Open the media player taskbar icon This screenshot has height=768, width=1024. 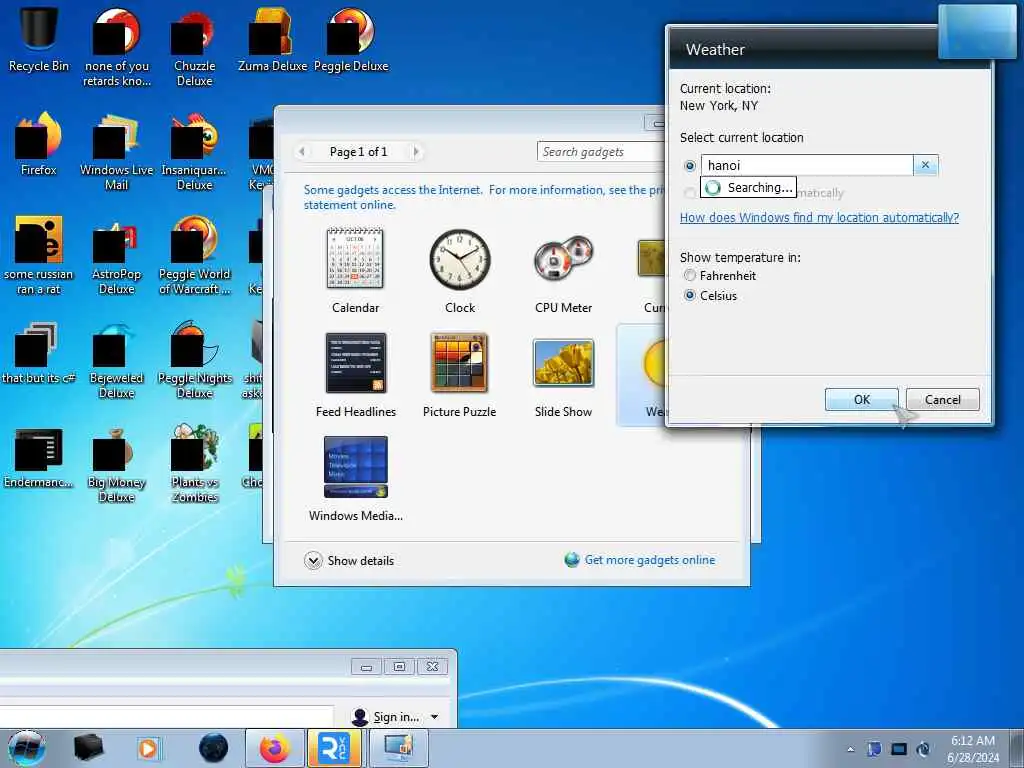click(148, 748)
